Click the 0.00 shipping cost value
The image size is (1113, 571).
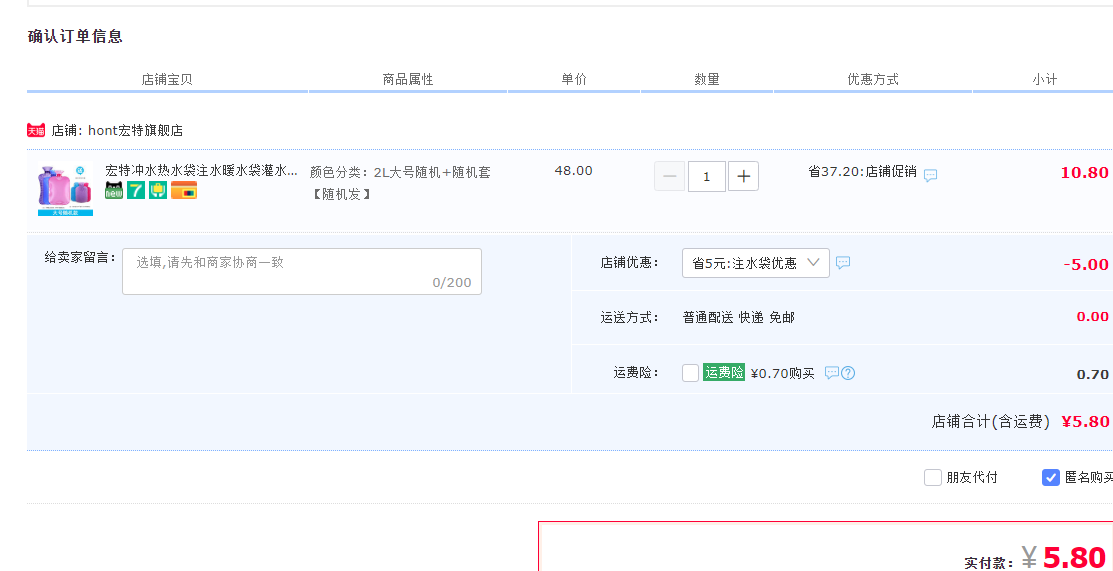[1092, 317]
